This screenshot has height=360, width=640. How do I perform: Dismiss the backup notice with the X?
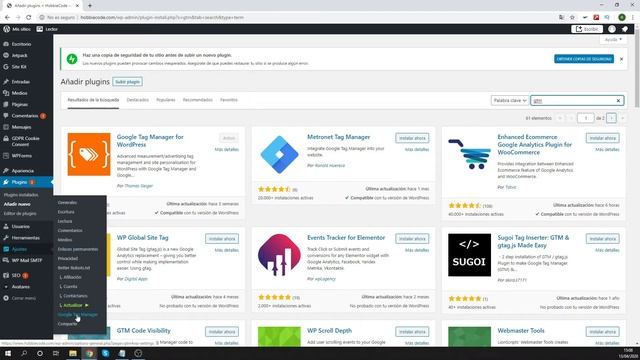pos(621,59)
